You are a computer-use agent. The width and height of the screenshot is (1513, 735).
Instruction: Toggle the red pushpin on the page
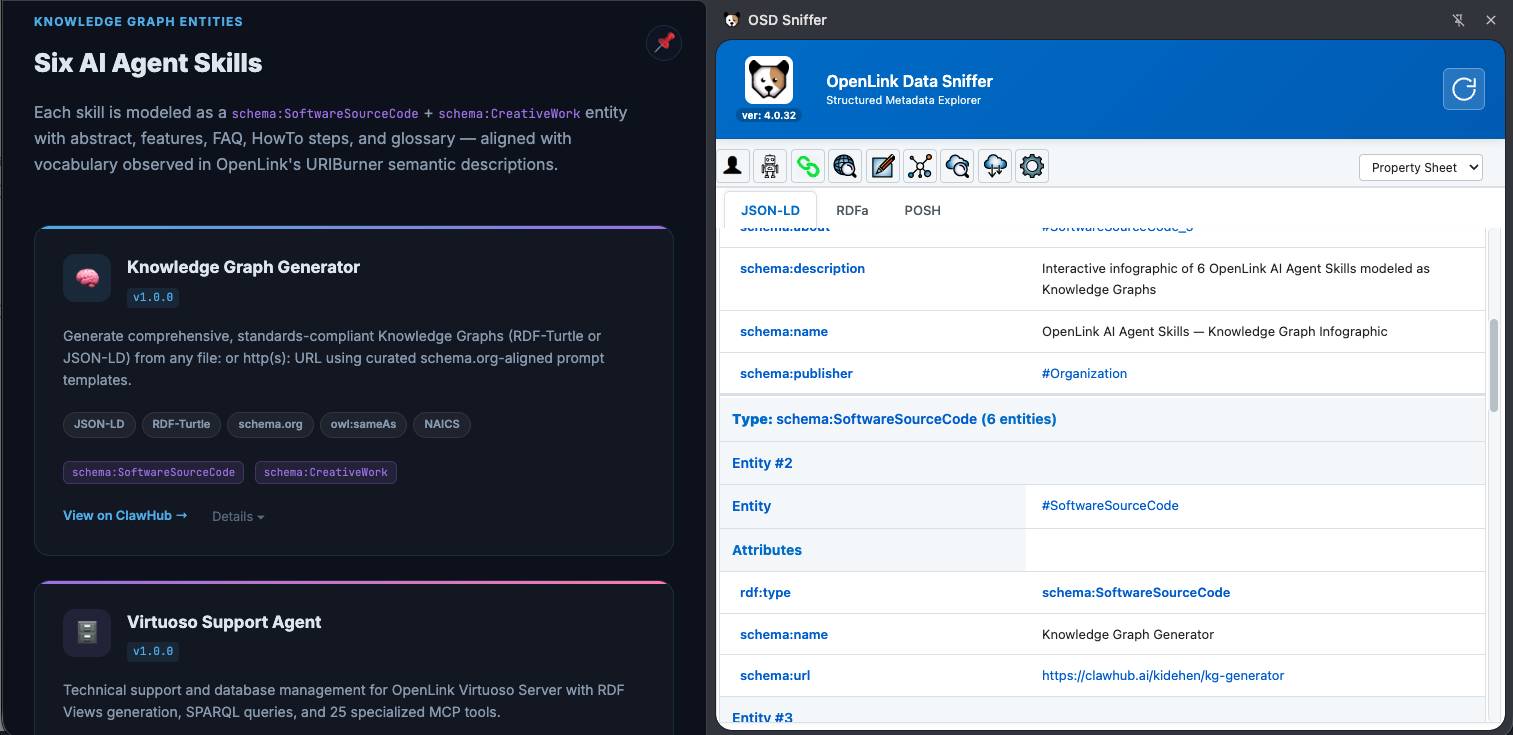(664, 43)
